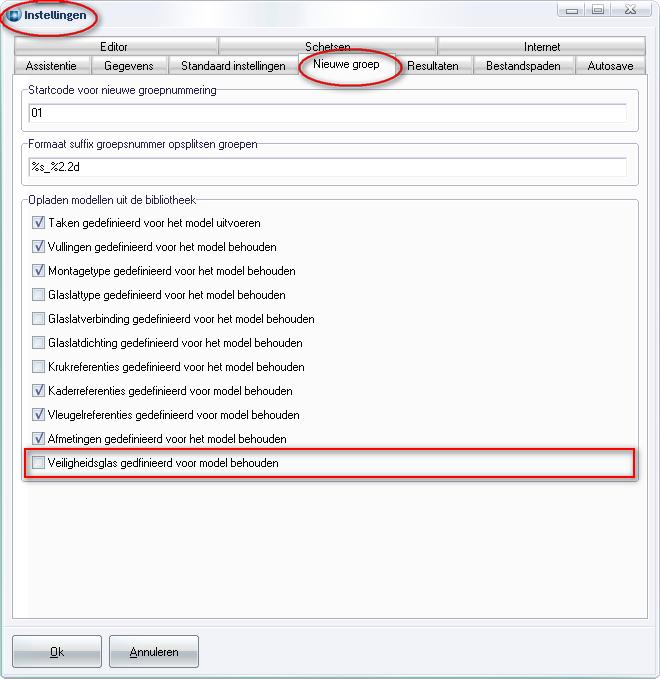Switch to the Internet tab
Image resolution: width=660 pixels, height=679 pixels.
541,46
